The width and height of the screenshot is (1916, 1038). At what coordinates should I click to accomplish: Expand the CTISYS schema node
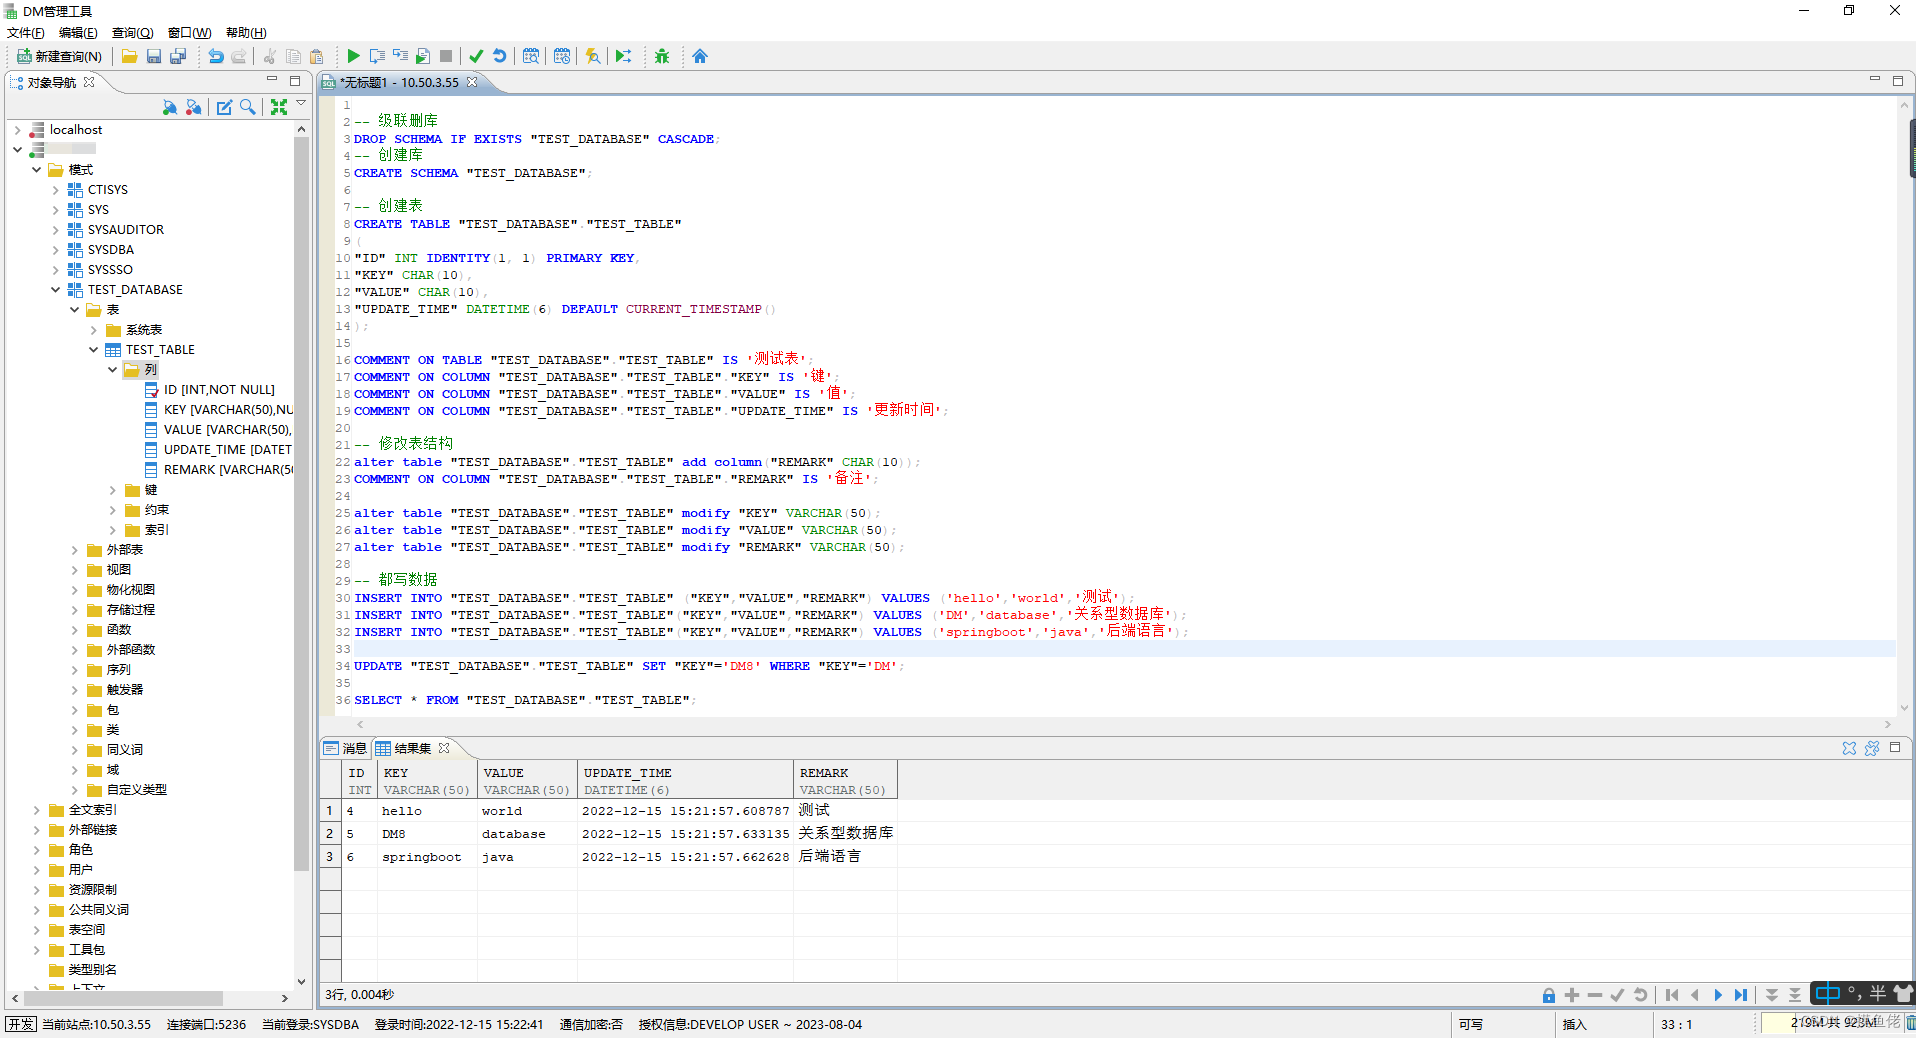pos(55,190)
